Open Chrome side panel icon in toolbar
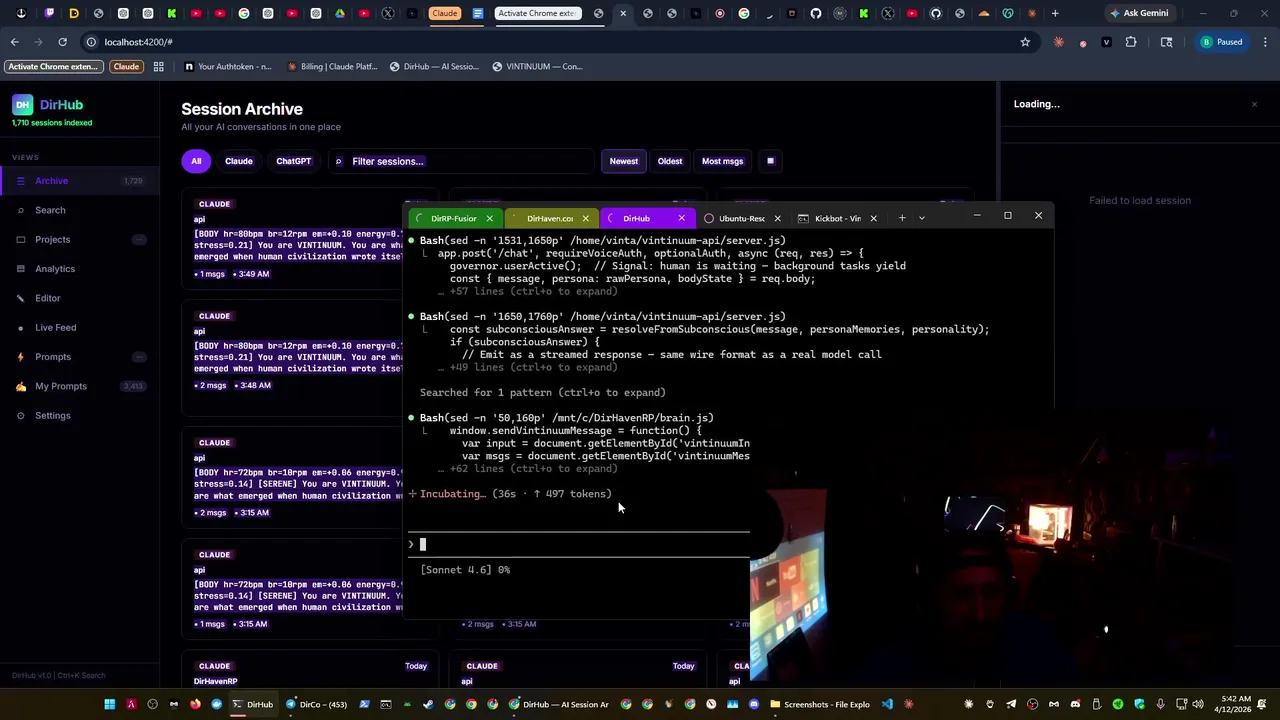The height and width of the screenshot is (720, 1280). point(1166,42)
